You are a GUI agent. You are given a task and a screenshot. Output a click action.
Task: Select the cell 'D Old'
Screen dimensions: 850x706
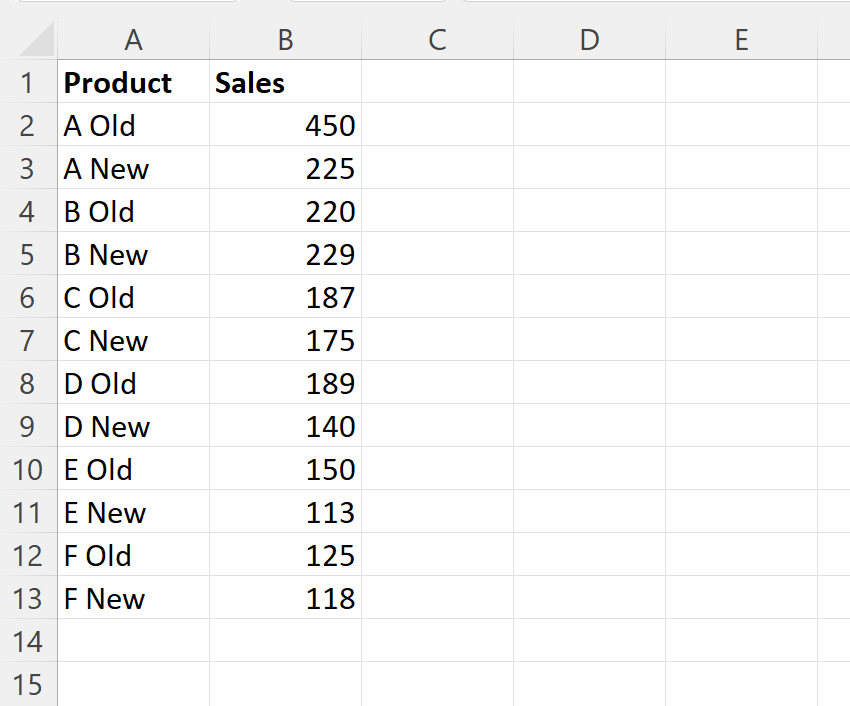(x=133, y=382)
